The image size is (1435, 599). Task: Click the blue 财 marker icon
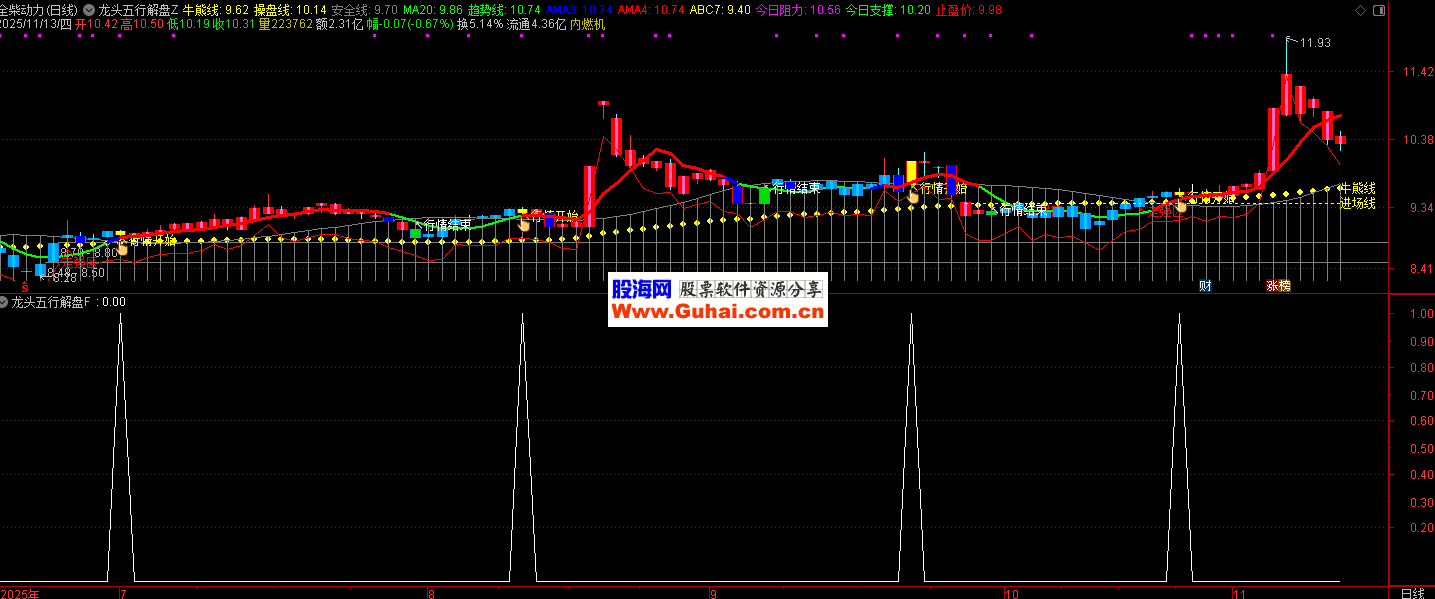(1206, 286)
